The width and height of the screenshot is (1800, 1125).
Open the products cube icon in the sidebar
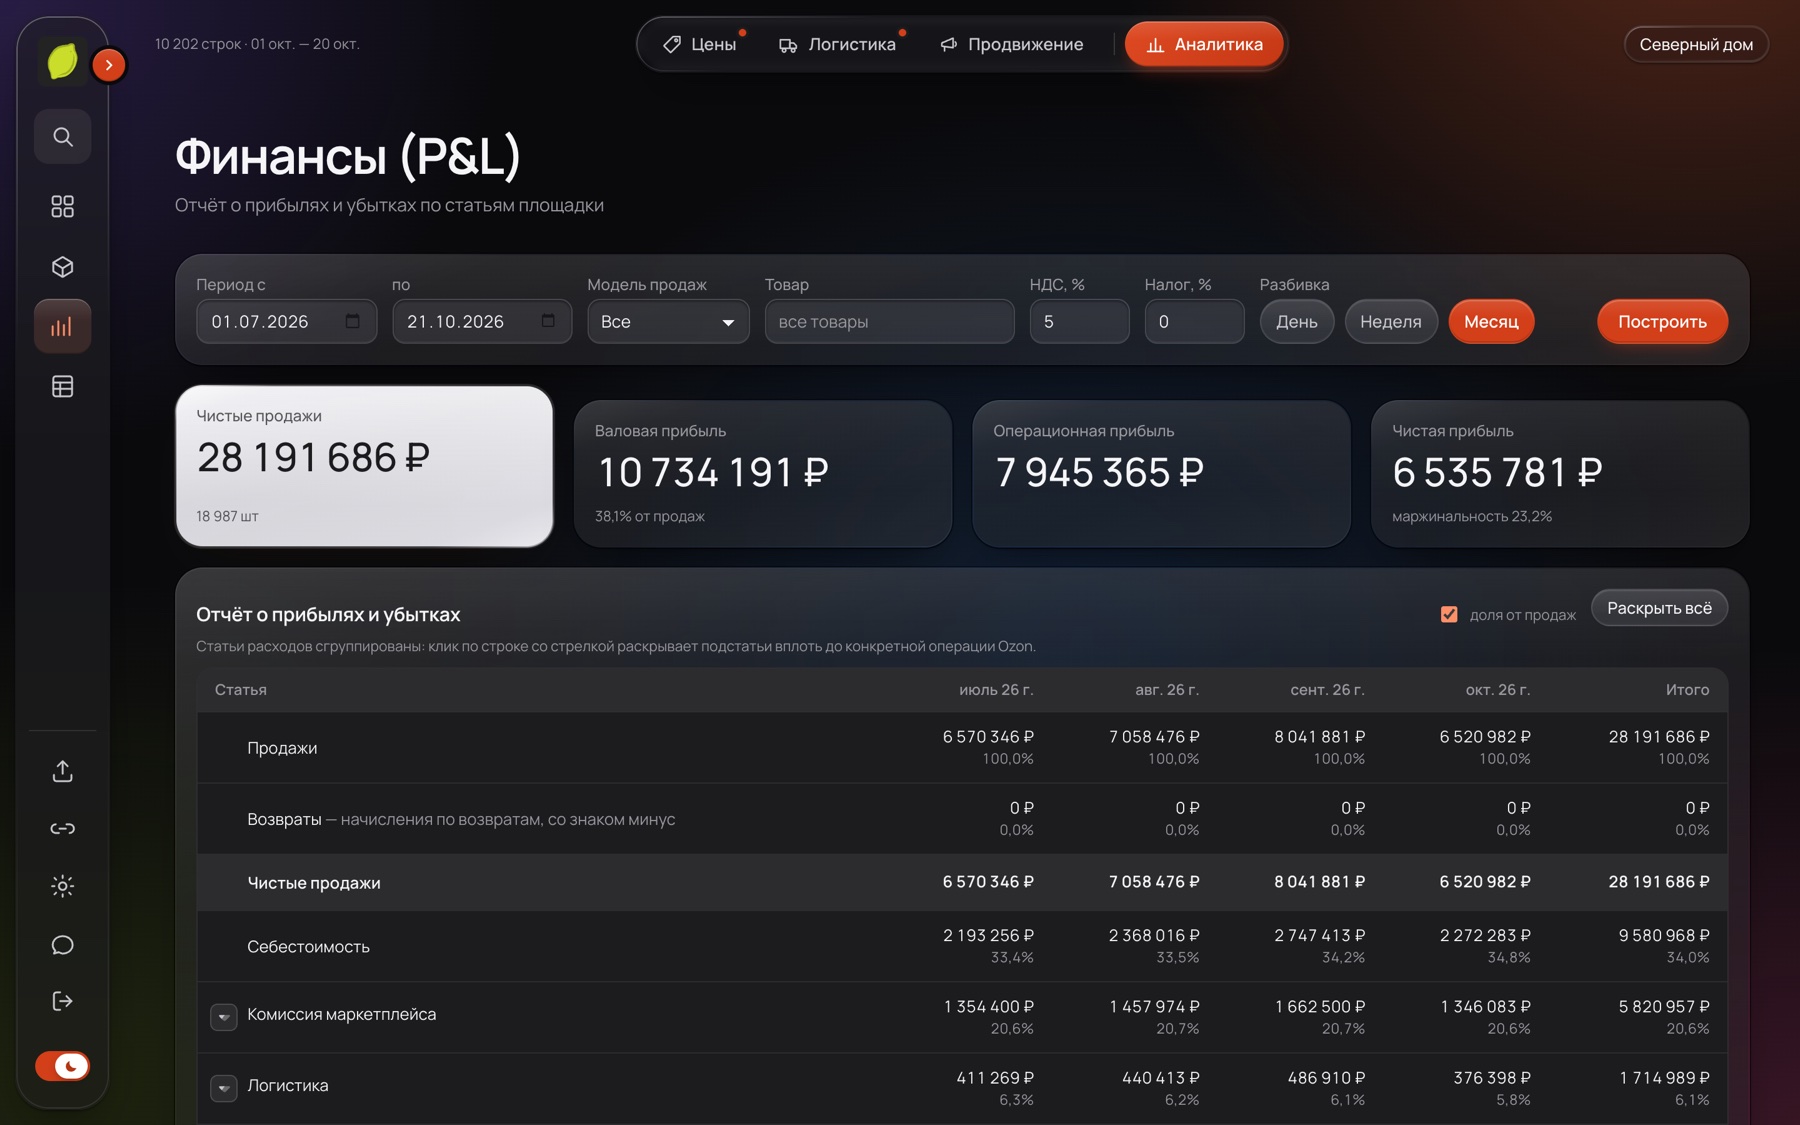(63, 267)
